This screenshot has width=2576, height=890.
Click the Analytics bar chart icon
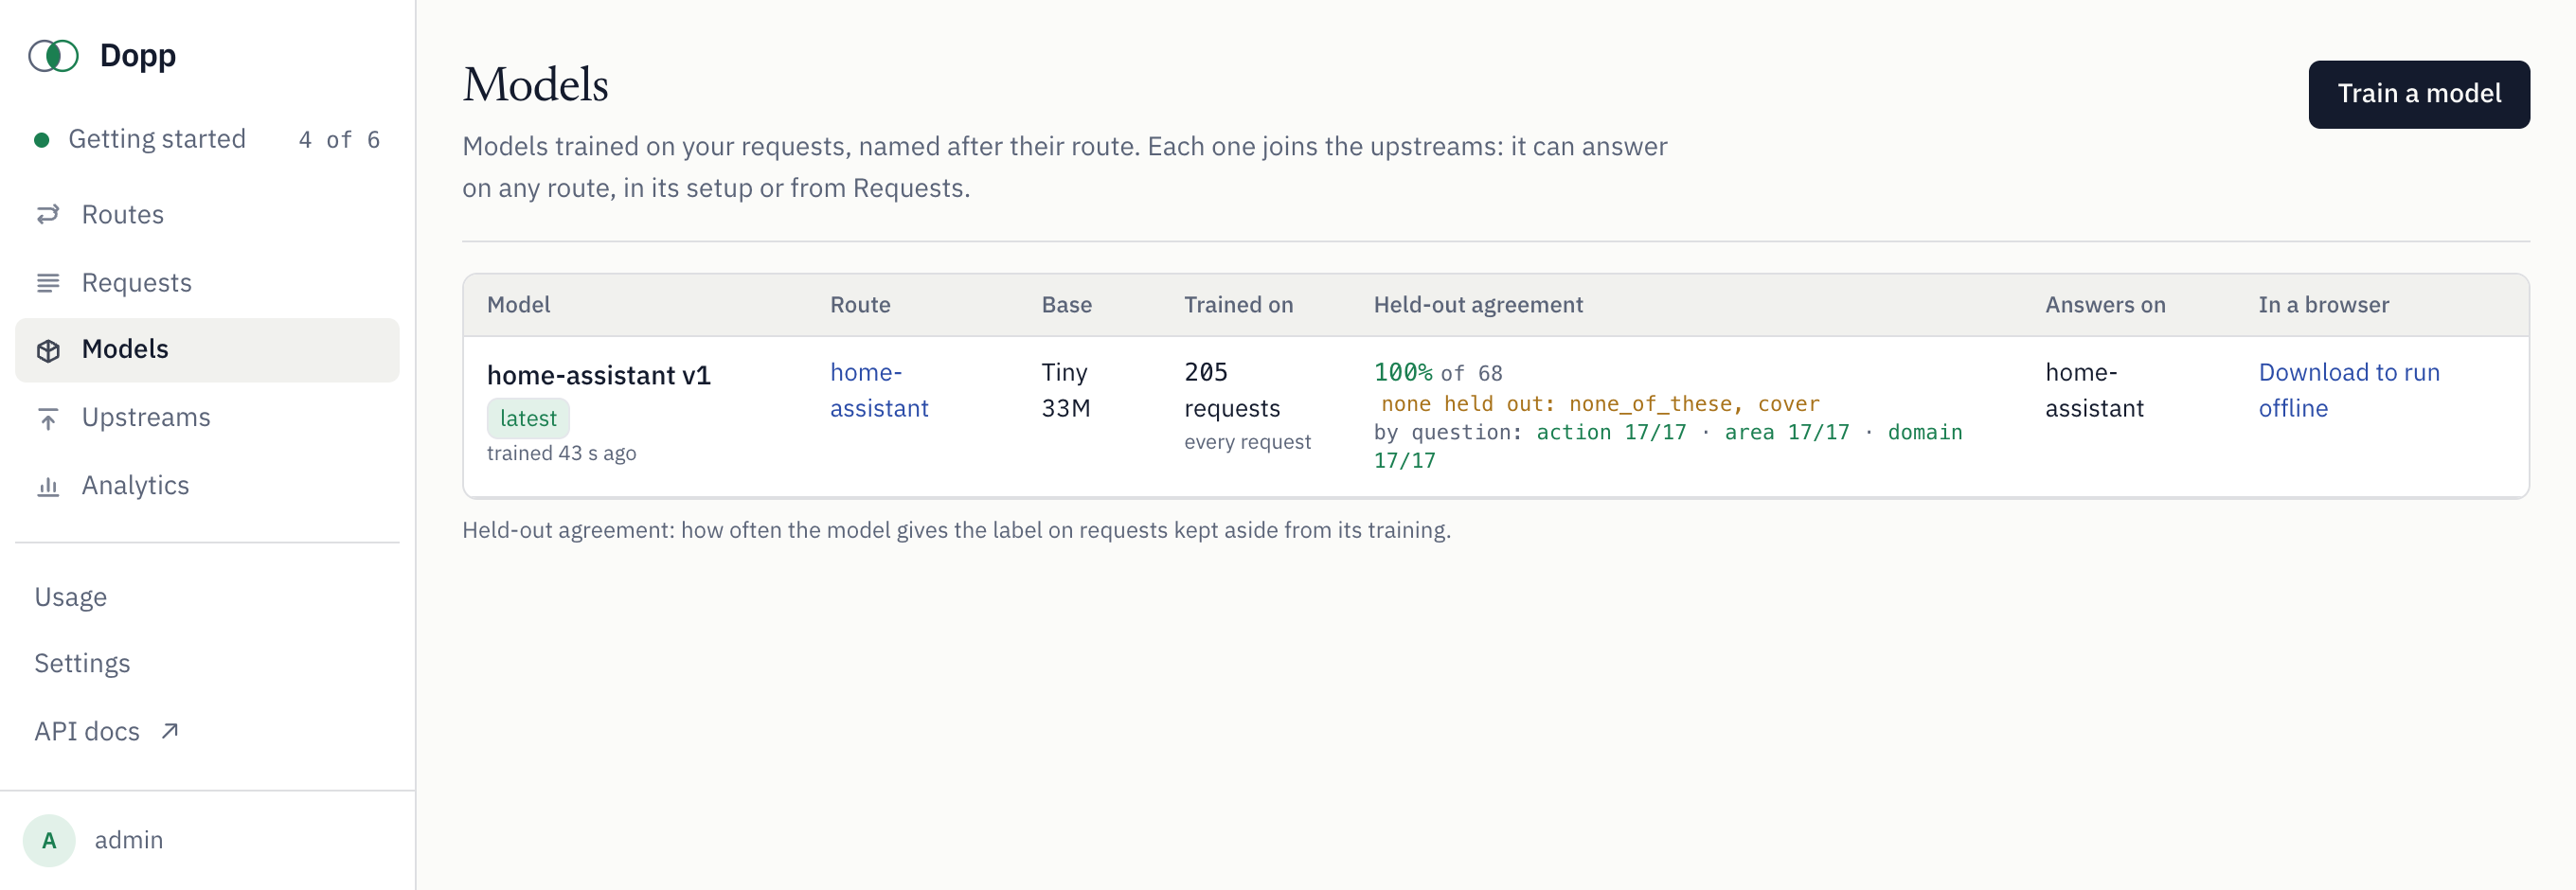(x=48, y=486)
